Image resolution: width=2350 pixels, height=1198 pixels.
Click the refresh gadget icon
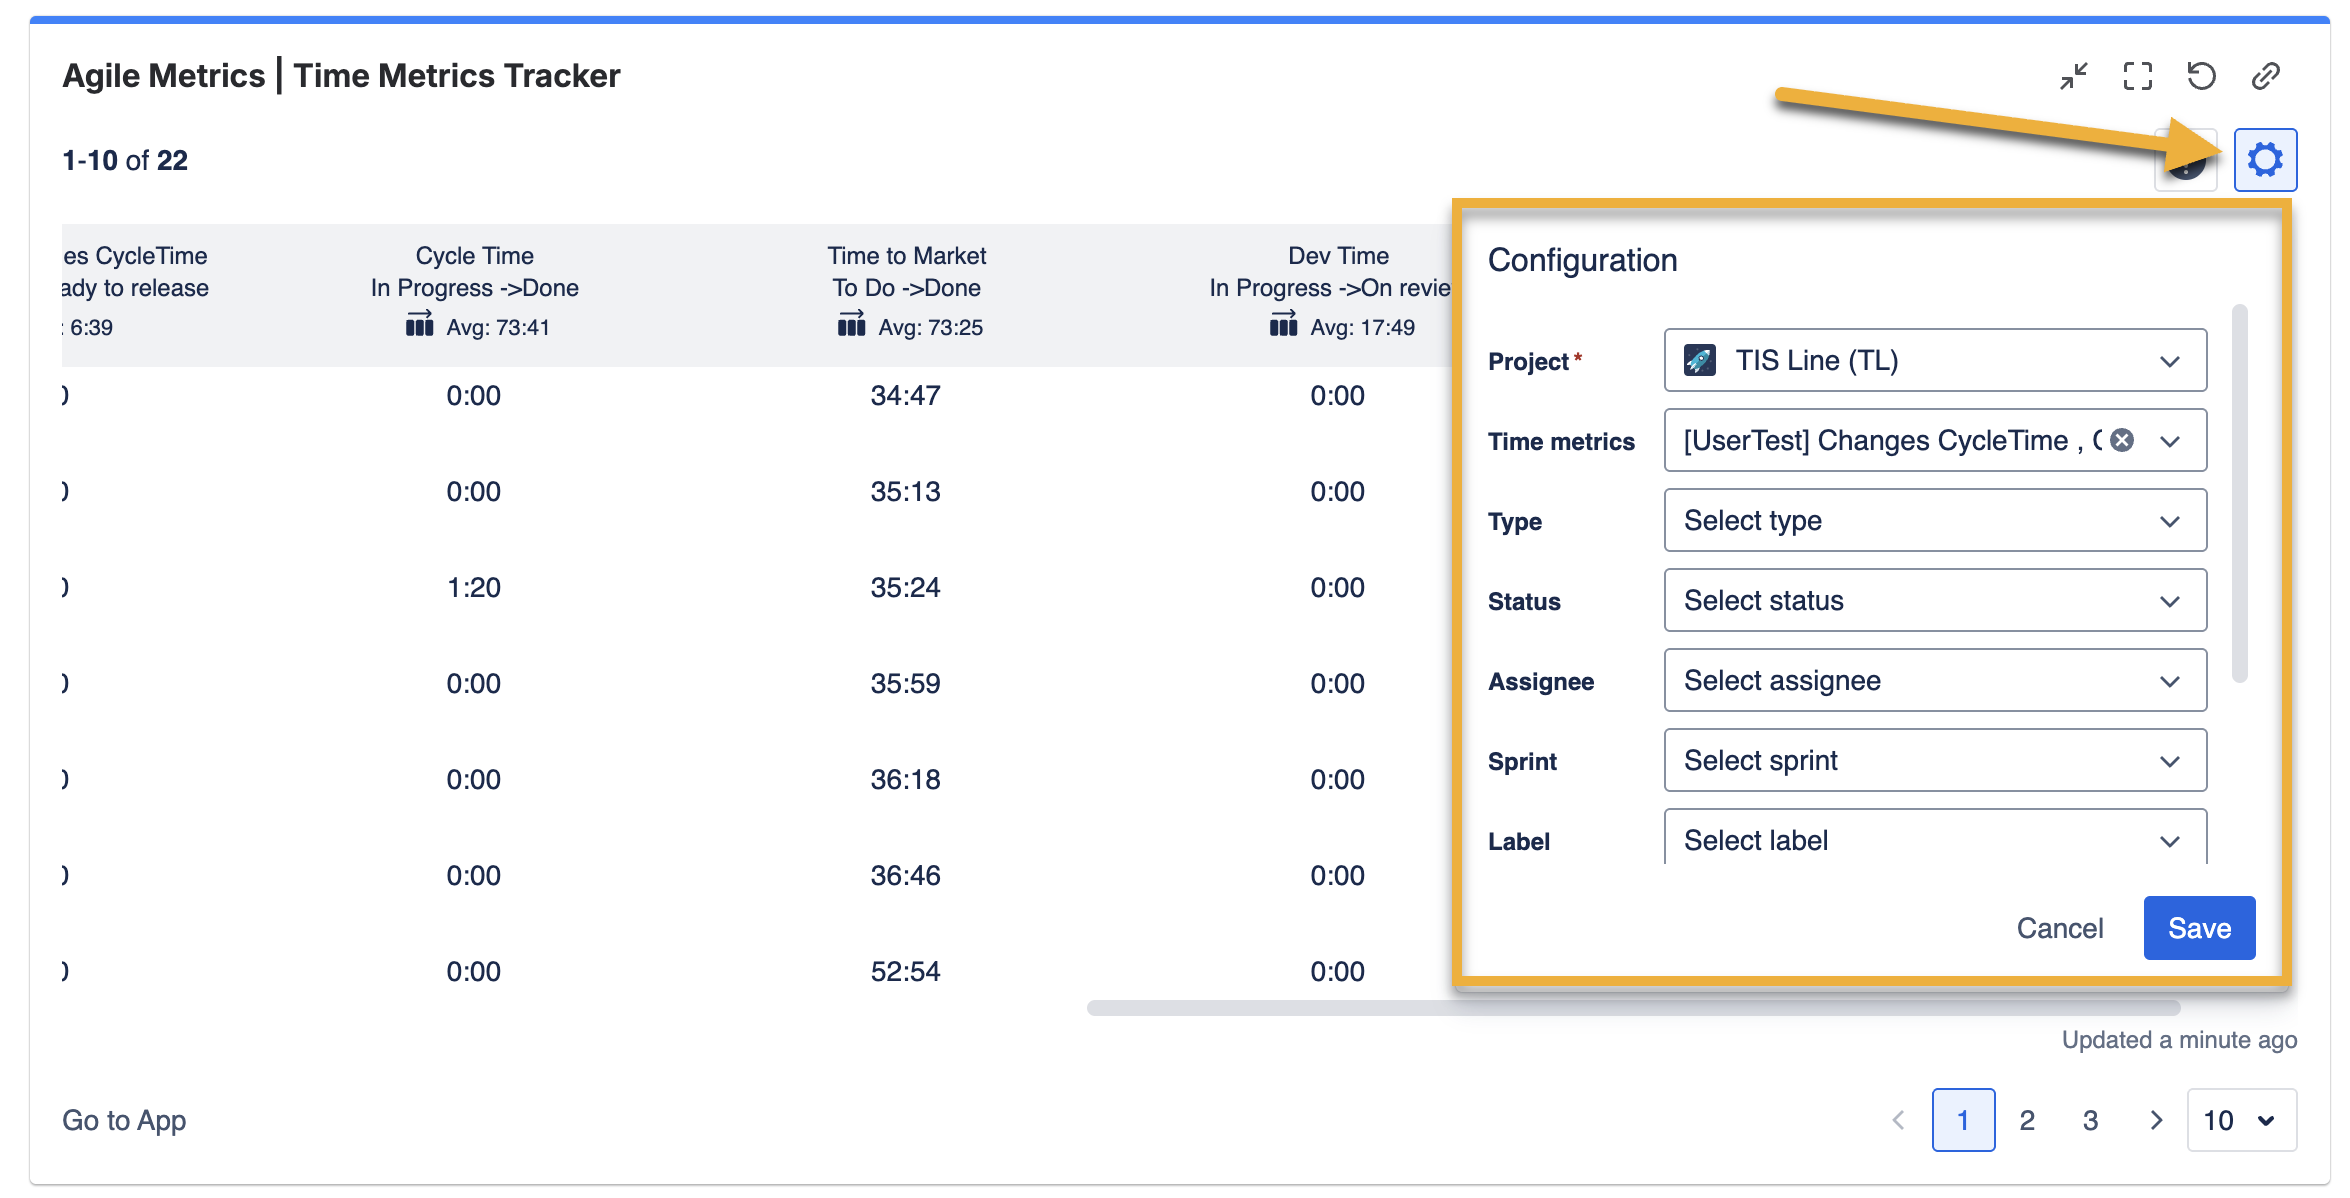(x=2202, y=76)
